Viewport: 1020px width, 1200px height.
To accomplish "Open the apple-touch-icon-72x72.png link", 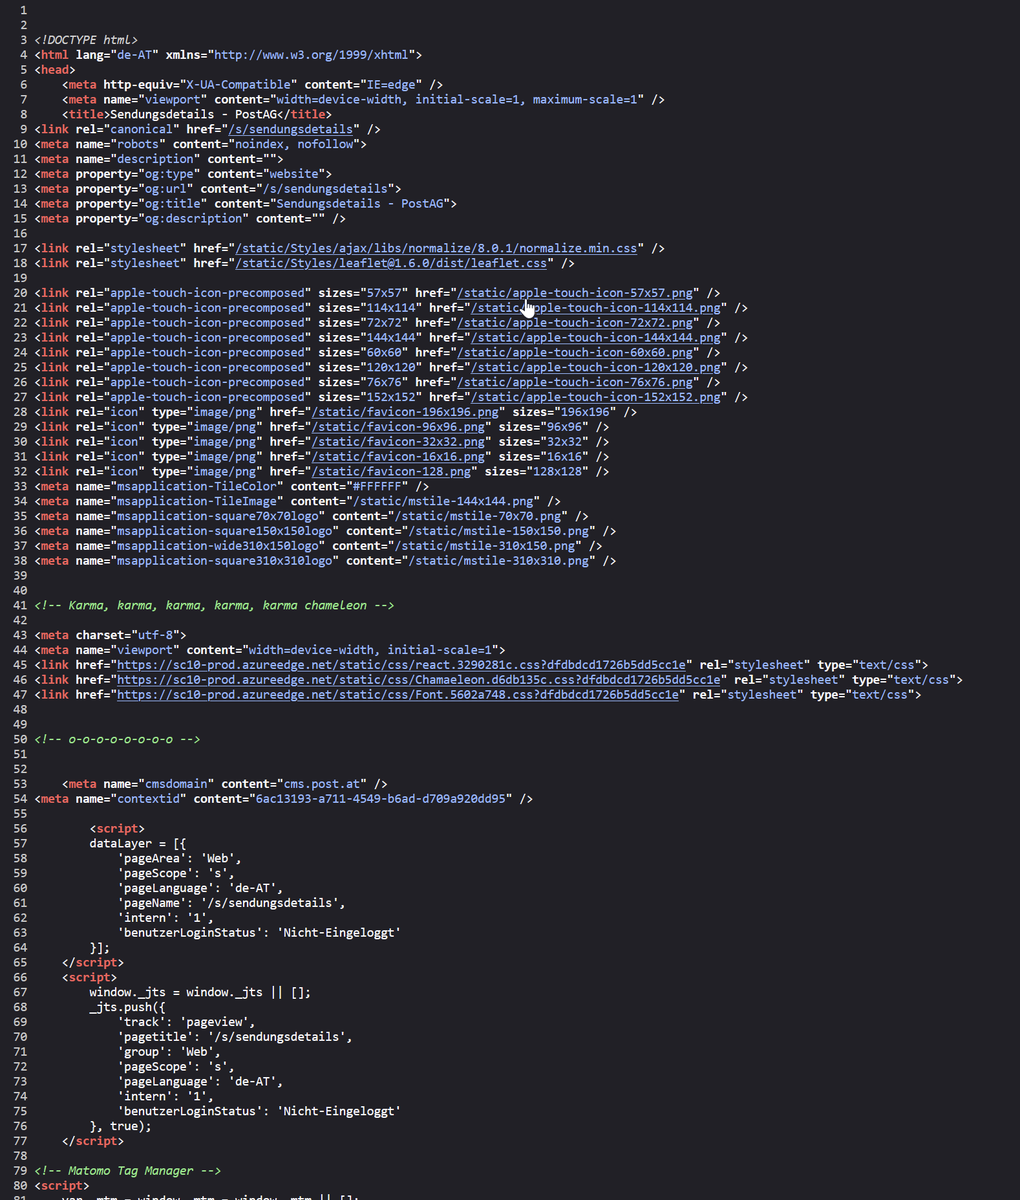I will pos(576,323).
